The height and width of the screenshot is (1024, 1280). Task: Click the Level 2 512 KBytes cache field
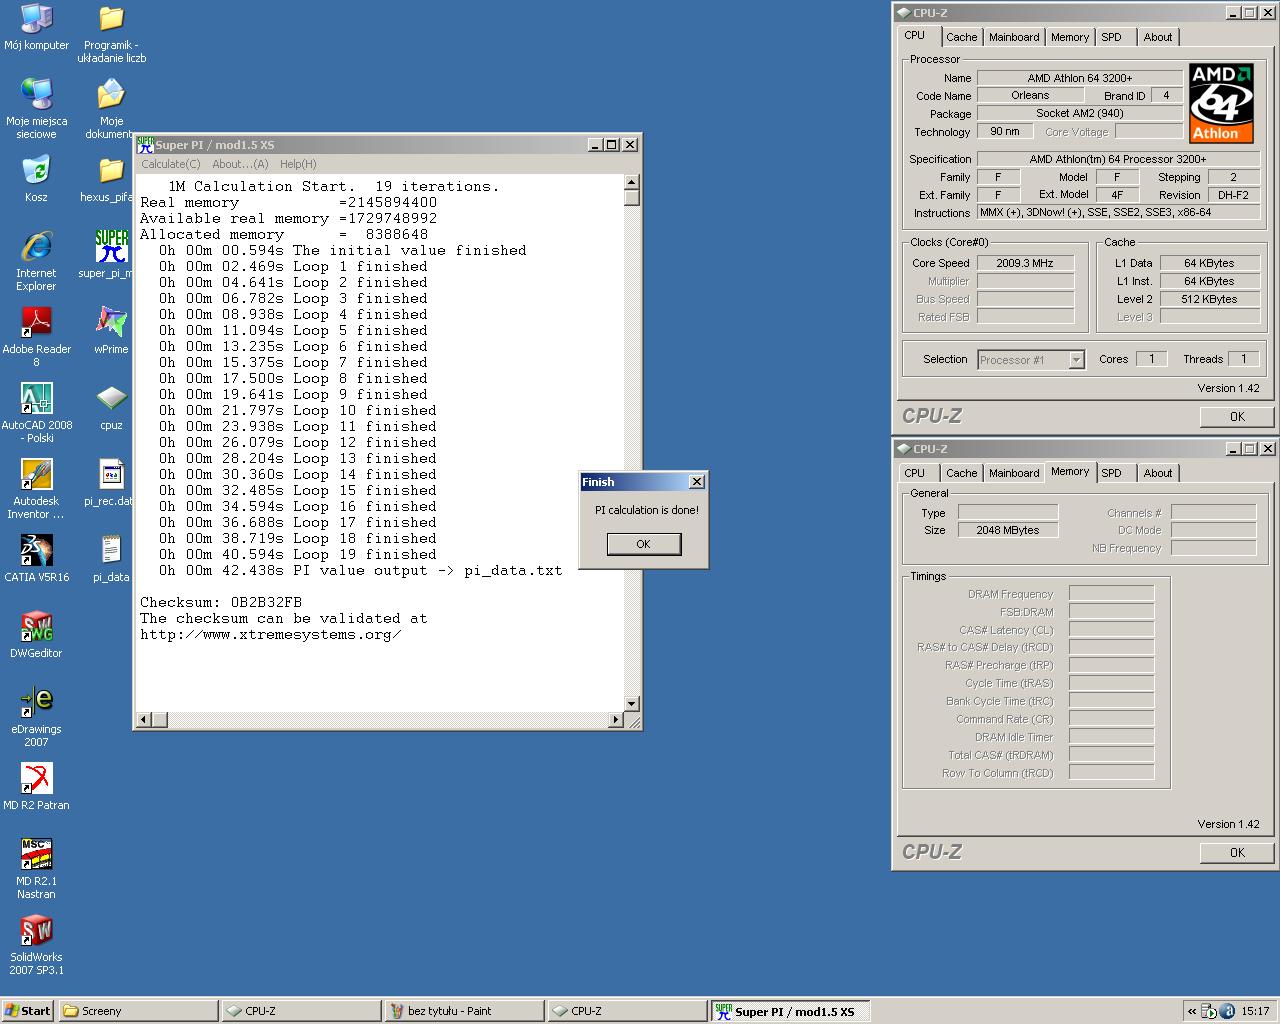coord(1208,299)
